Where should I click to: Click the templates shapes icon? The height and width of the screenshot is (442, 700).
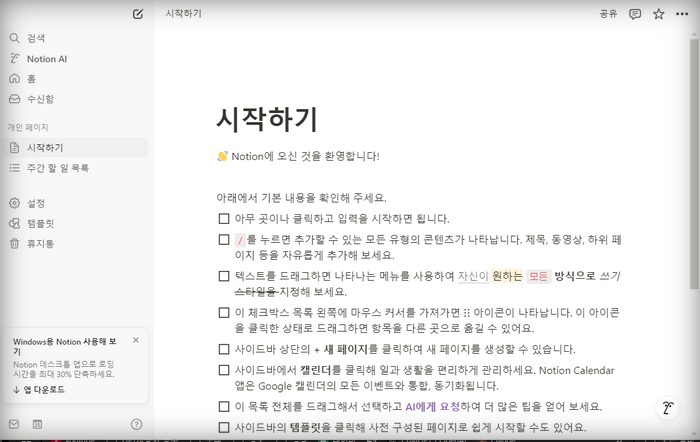pyautogui.click(x=15, y=223)
